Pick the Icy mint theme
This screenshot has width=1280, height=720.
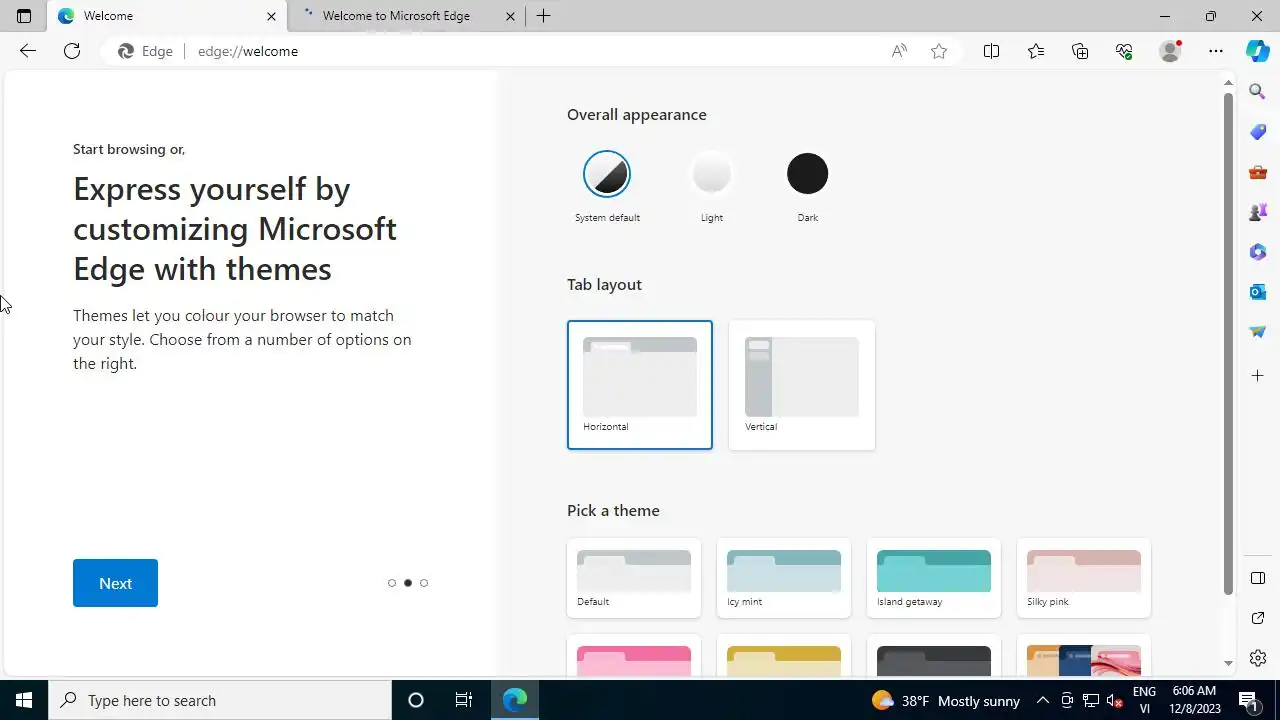click(784, 578)
